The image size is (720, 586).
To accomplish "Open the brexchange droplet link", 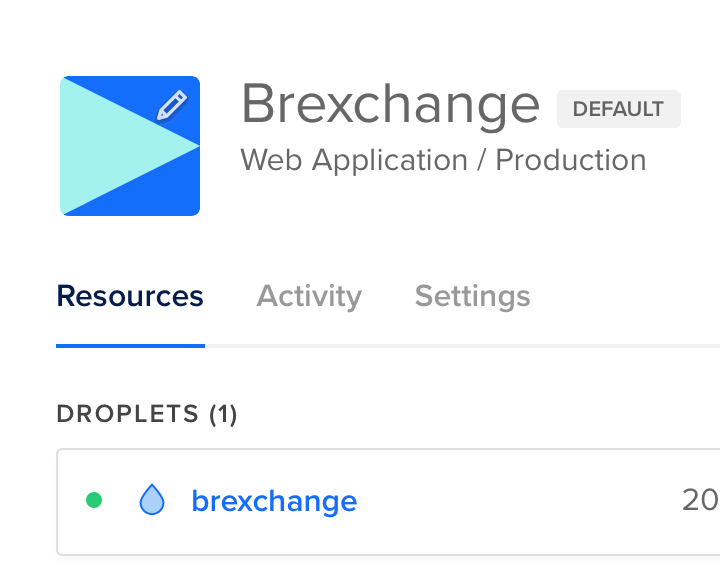I will click(x=274, y=500).
